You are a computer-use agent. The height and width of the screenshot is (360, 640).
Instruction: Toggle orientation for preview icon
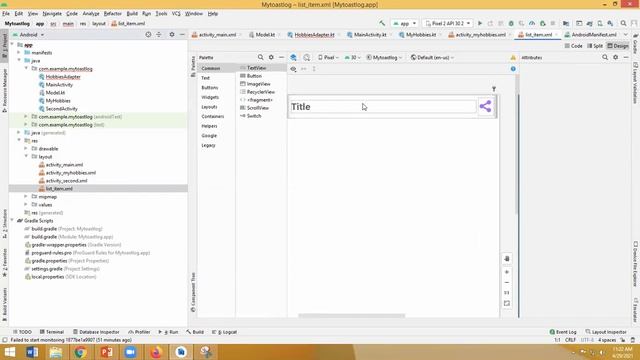click(307, 58)
